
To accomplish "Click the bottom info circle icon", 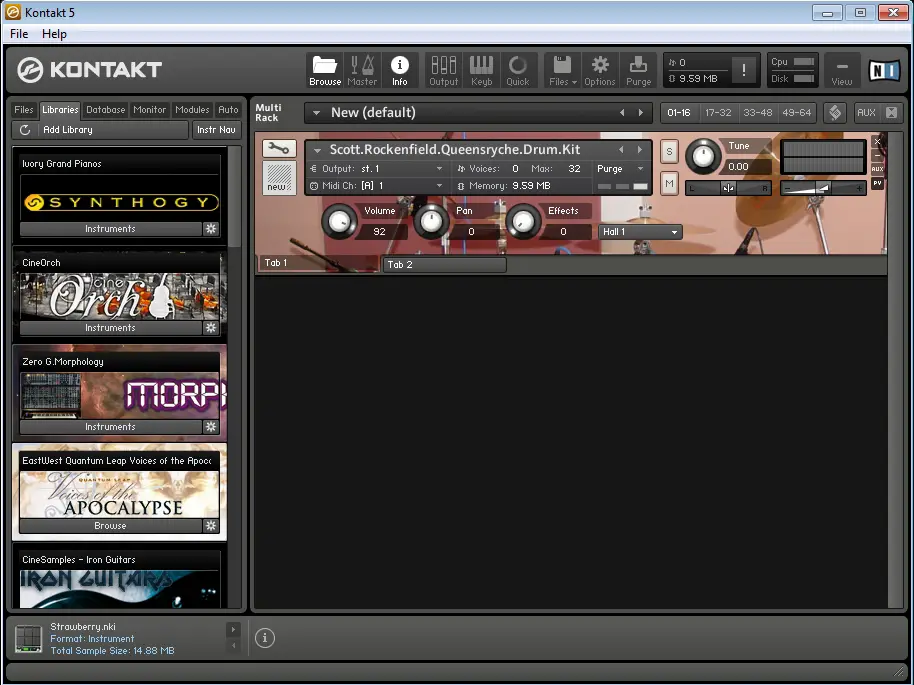I will pos(265,638).
